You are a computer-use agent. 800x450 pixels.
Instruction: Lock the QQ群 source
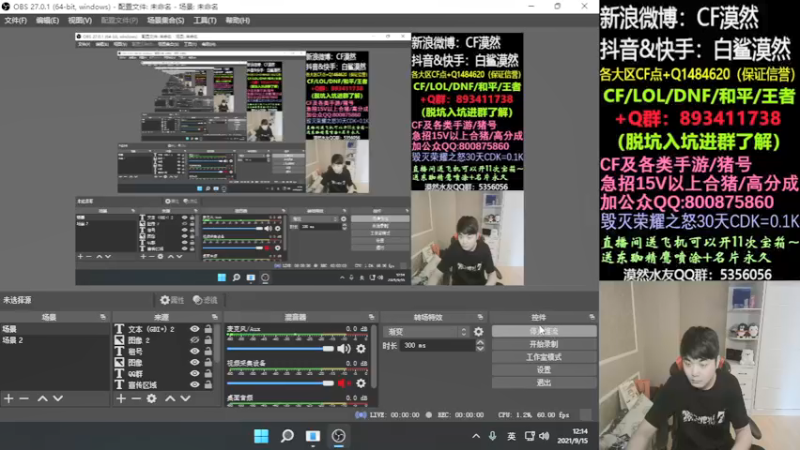coord(208,373)
